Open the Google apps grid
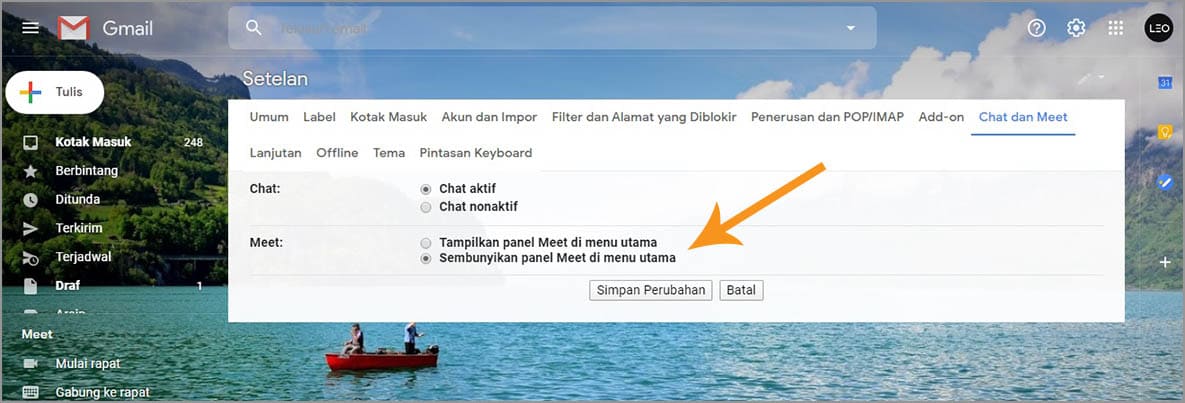This screenshot has height=403, width=1185. (1115, 28)
